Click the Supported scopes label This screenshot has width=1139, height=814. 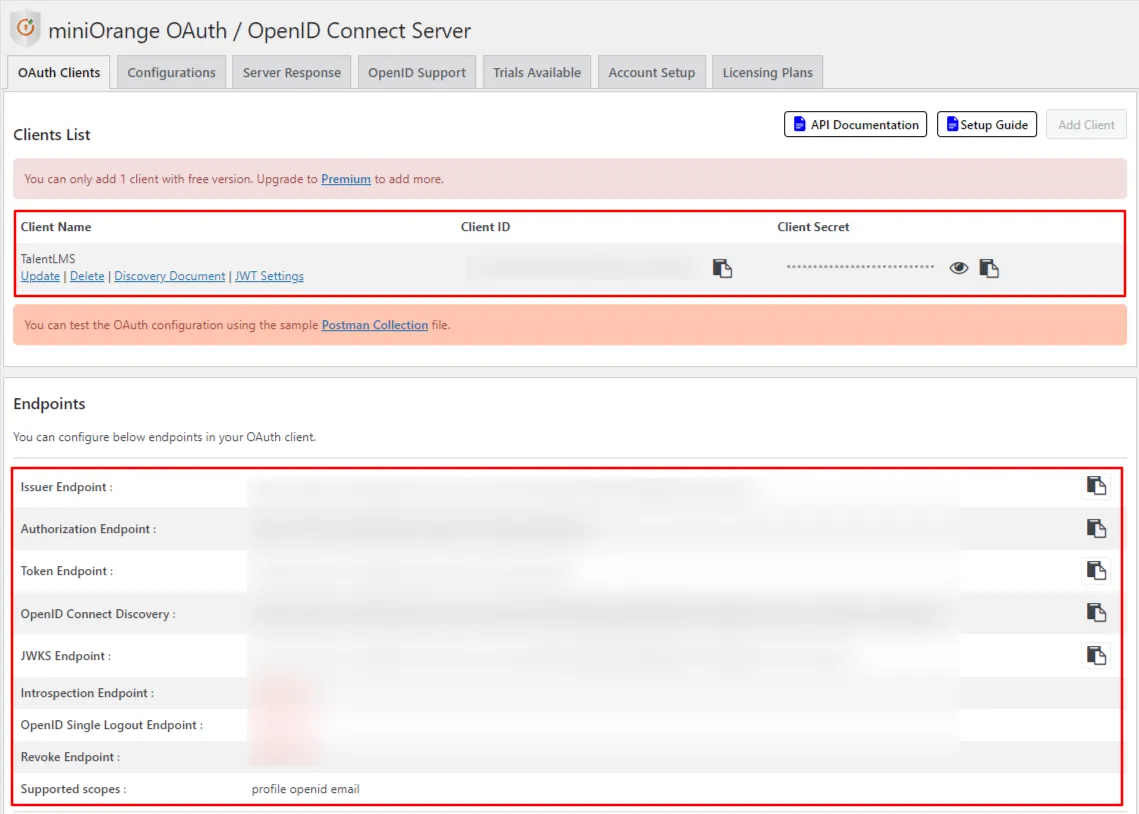(73, 789)
